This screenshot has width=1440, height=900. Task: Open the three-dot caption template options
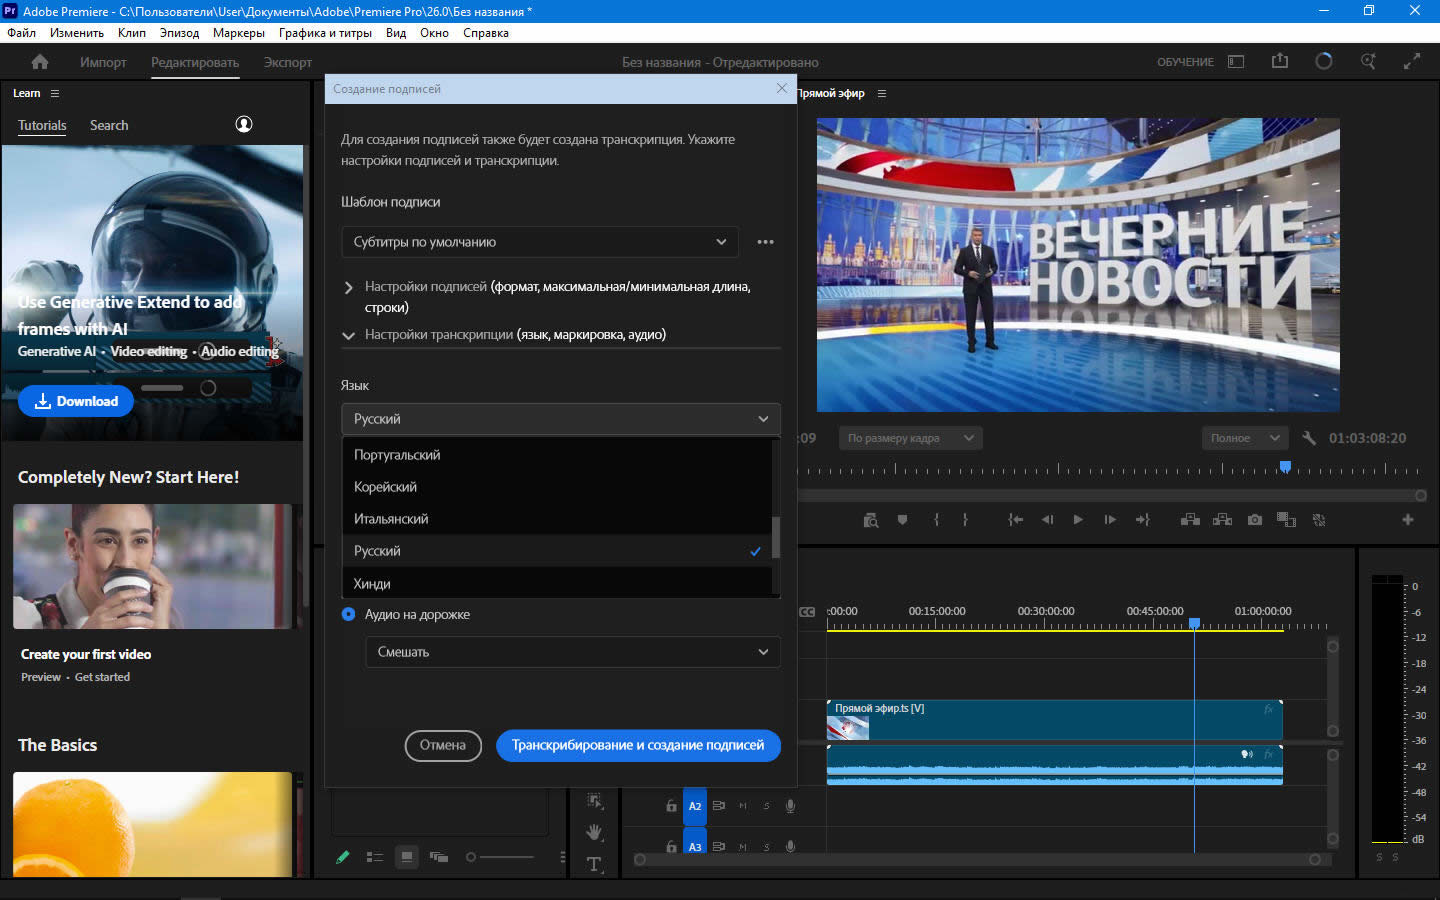pos(765,242)
